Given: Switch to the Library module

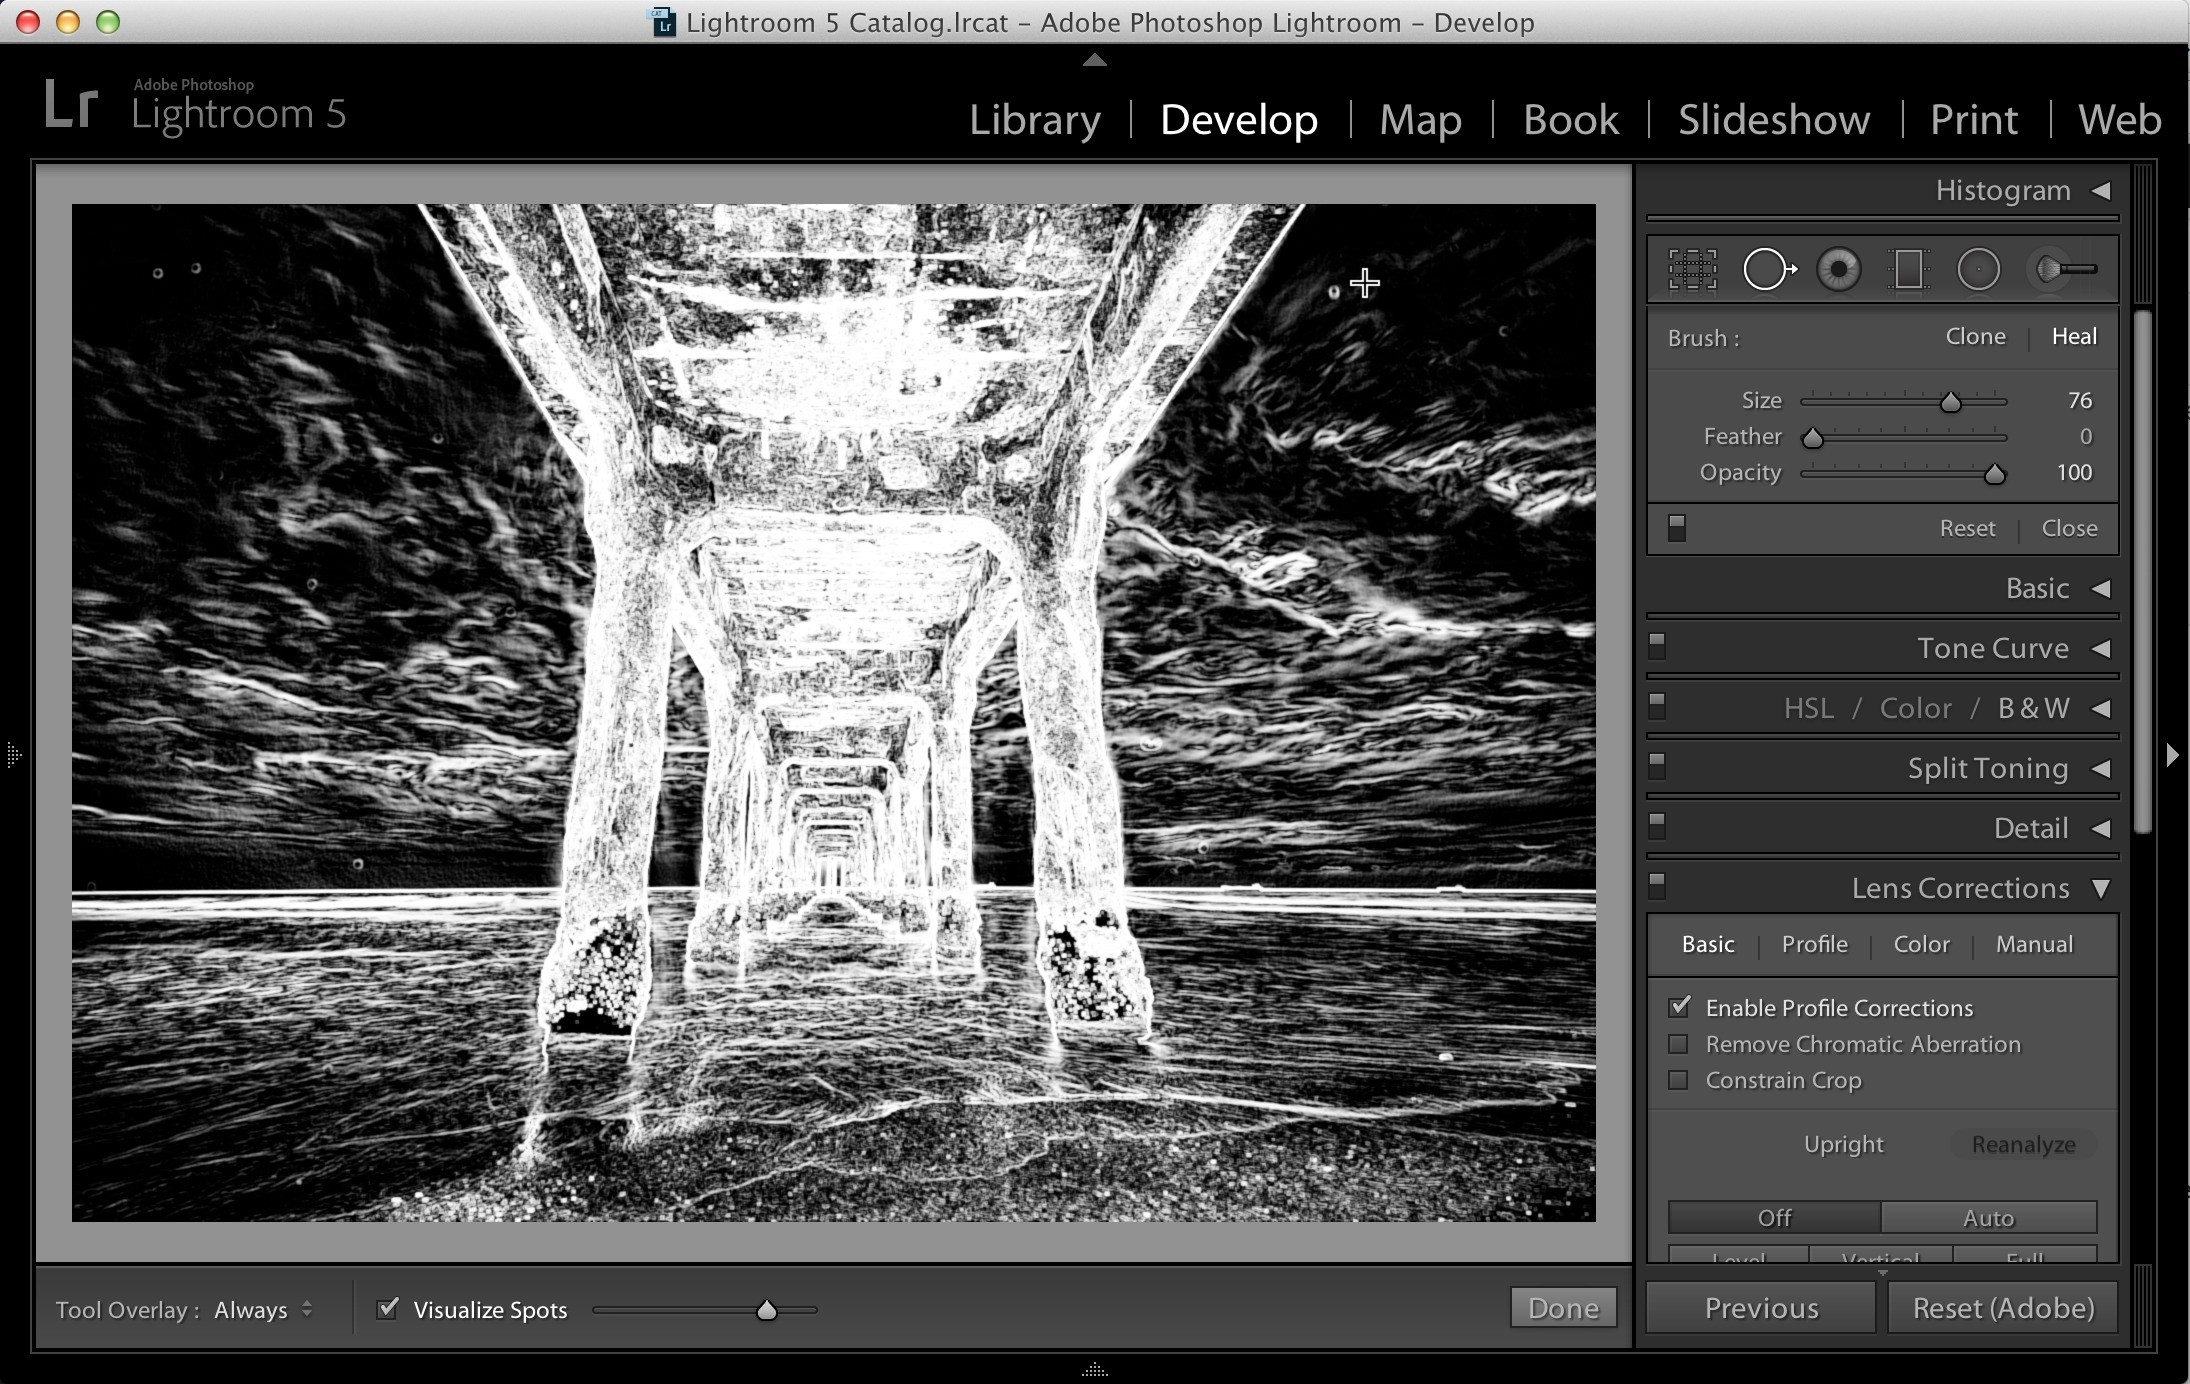Looking at the screenshot, I should pyautogui.click(x=1035, y=120).
